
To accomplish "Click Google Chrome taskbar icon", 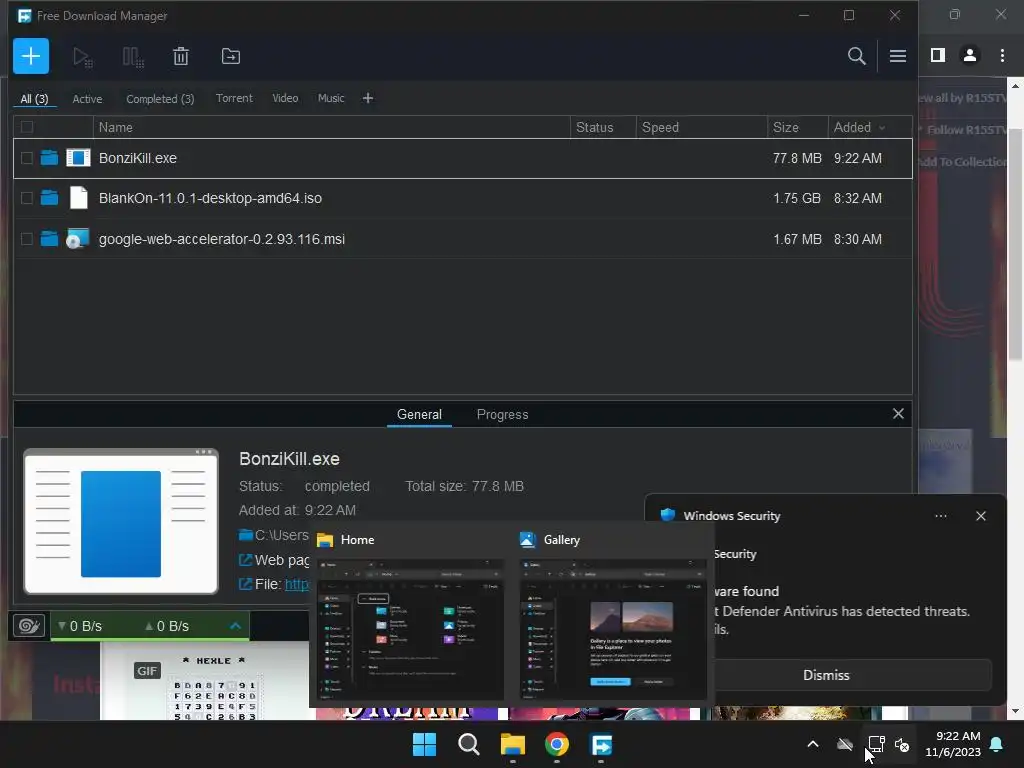I will coord(556,744).
